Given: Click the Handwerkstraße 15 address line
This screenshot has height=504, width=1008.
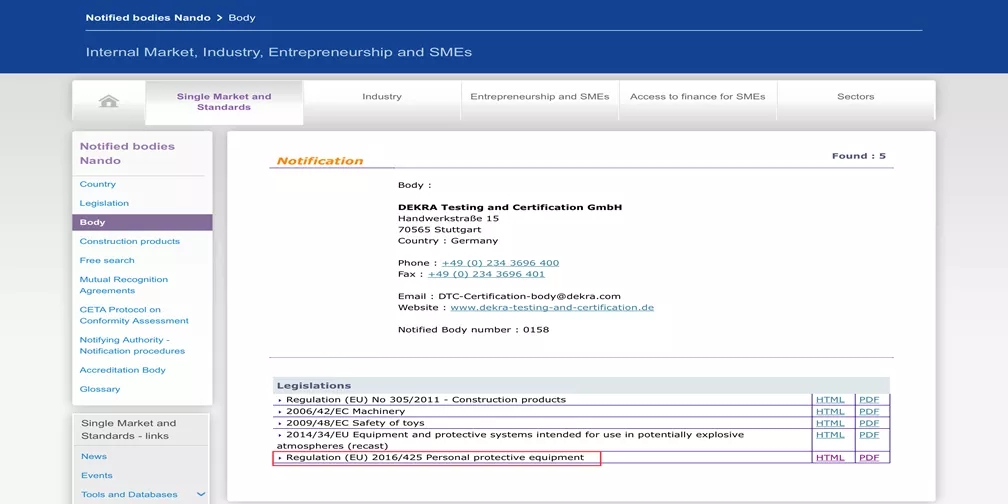Looking at the screenshot, I should (448, 219).
